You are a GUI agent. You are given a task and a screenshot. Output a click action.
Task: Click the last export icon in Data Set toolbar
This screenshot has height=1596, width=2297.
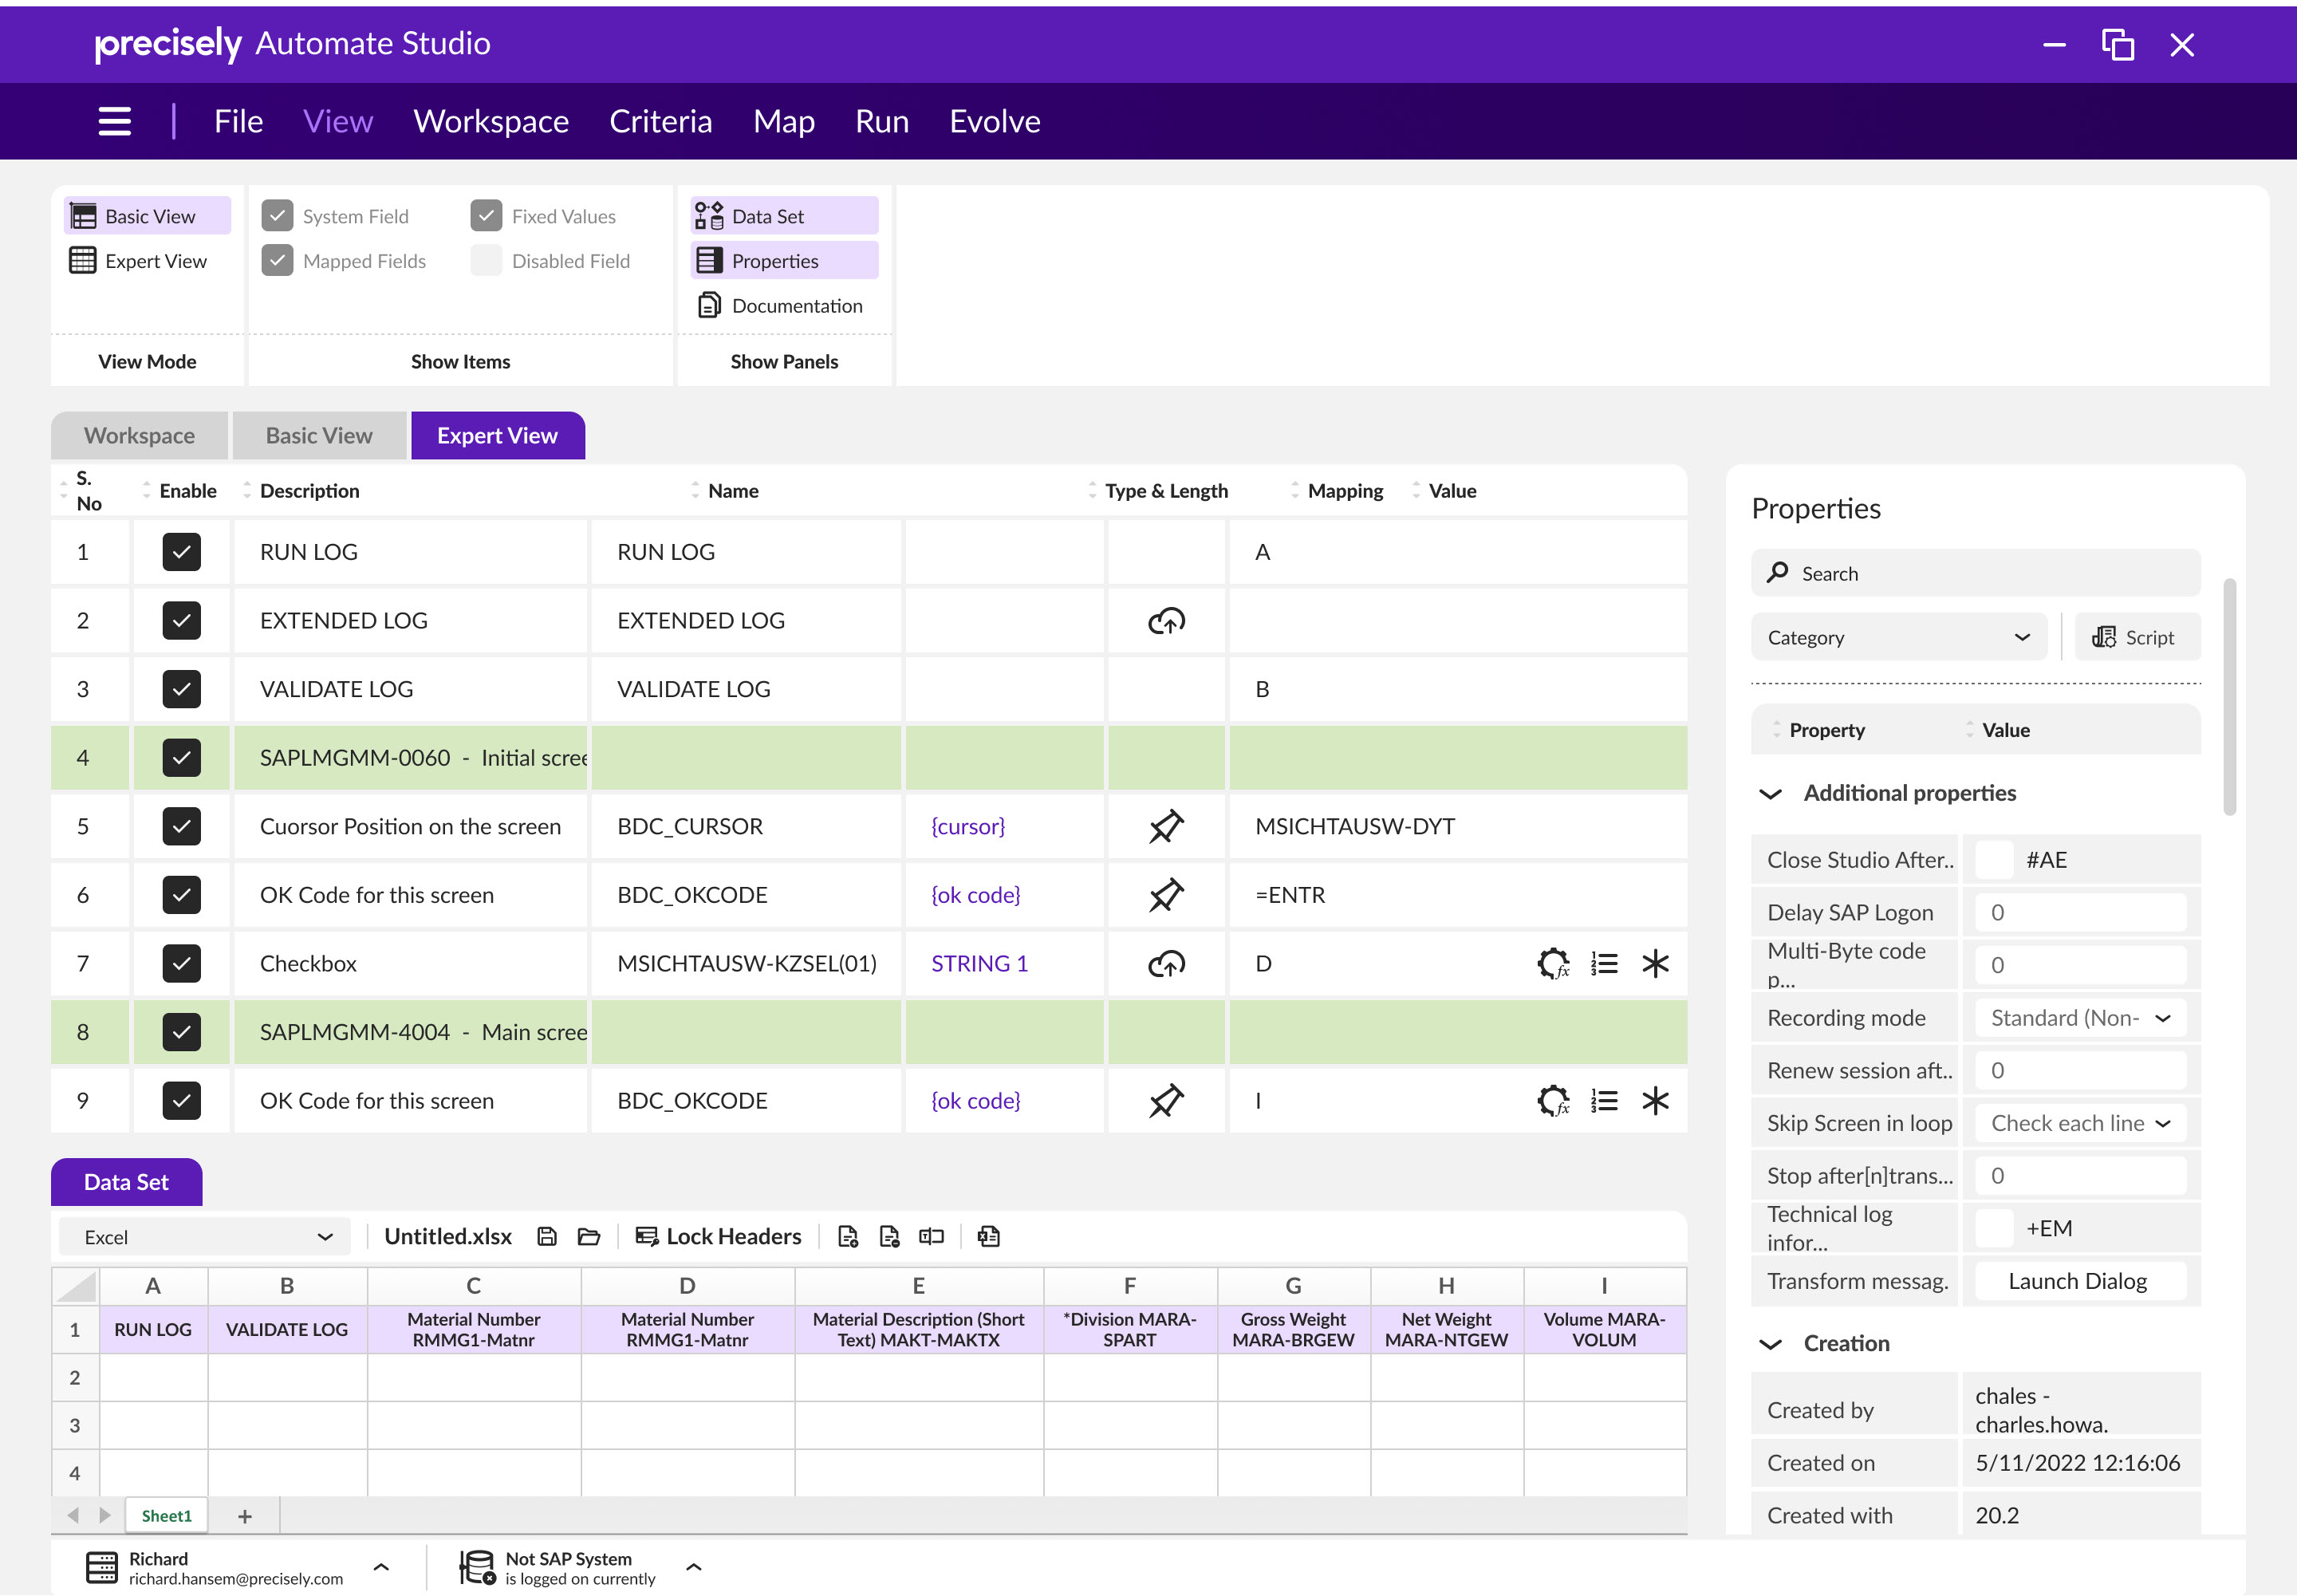click(988, 1237)
